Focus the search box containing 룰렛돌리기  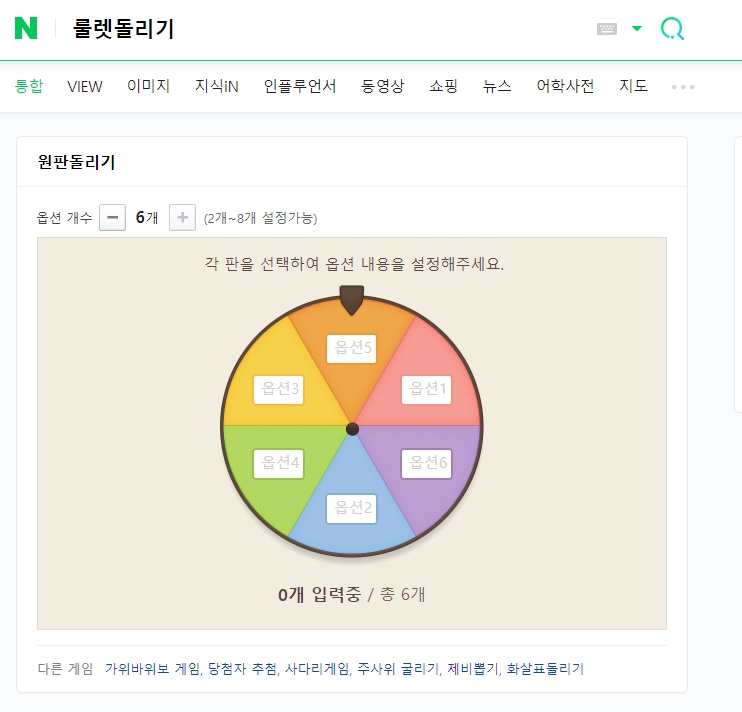(124, 28)
